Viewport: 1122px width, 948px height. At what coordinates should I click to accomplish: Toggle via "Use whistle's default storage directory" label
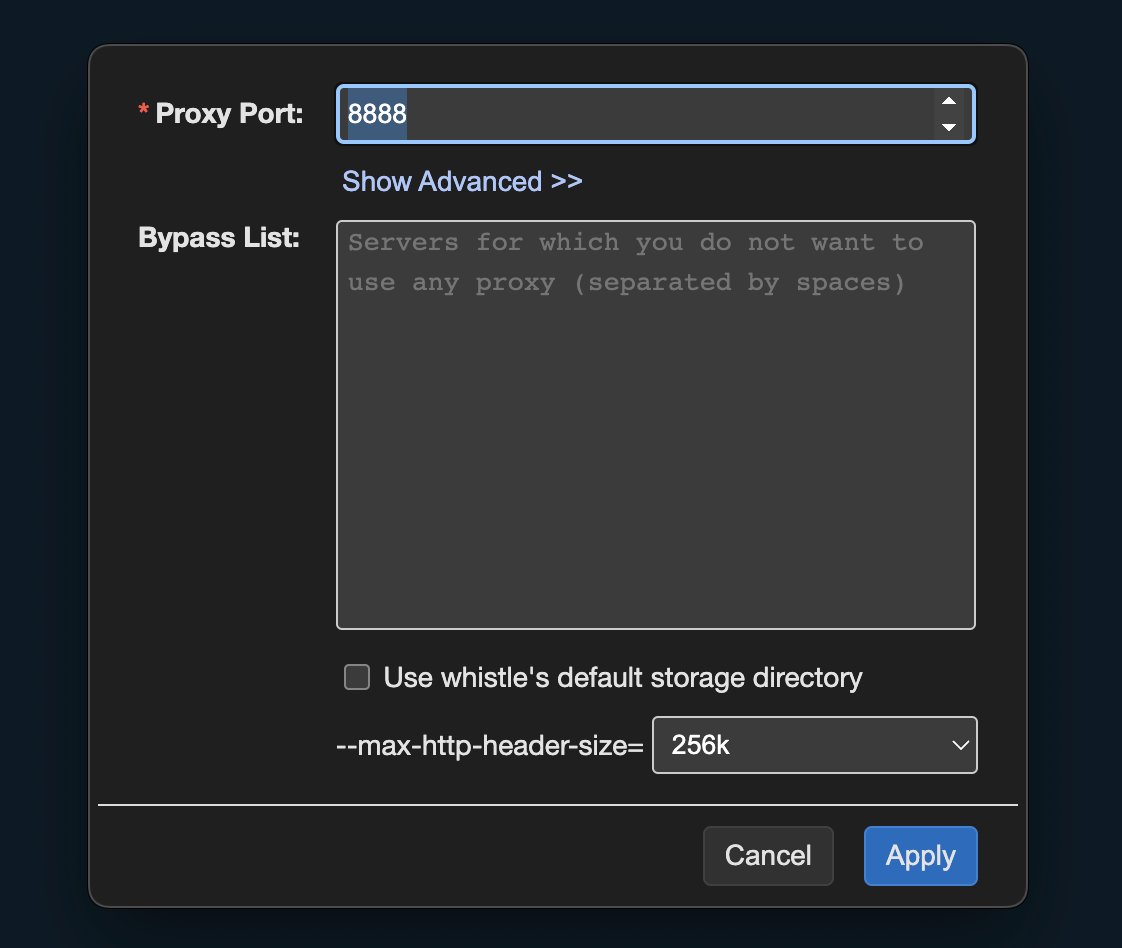622,678
